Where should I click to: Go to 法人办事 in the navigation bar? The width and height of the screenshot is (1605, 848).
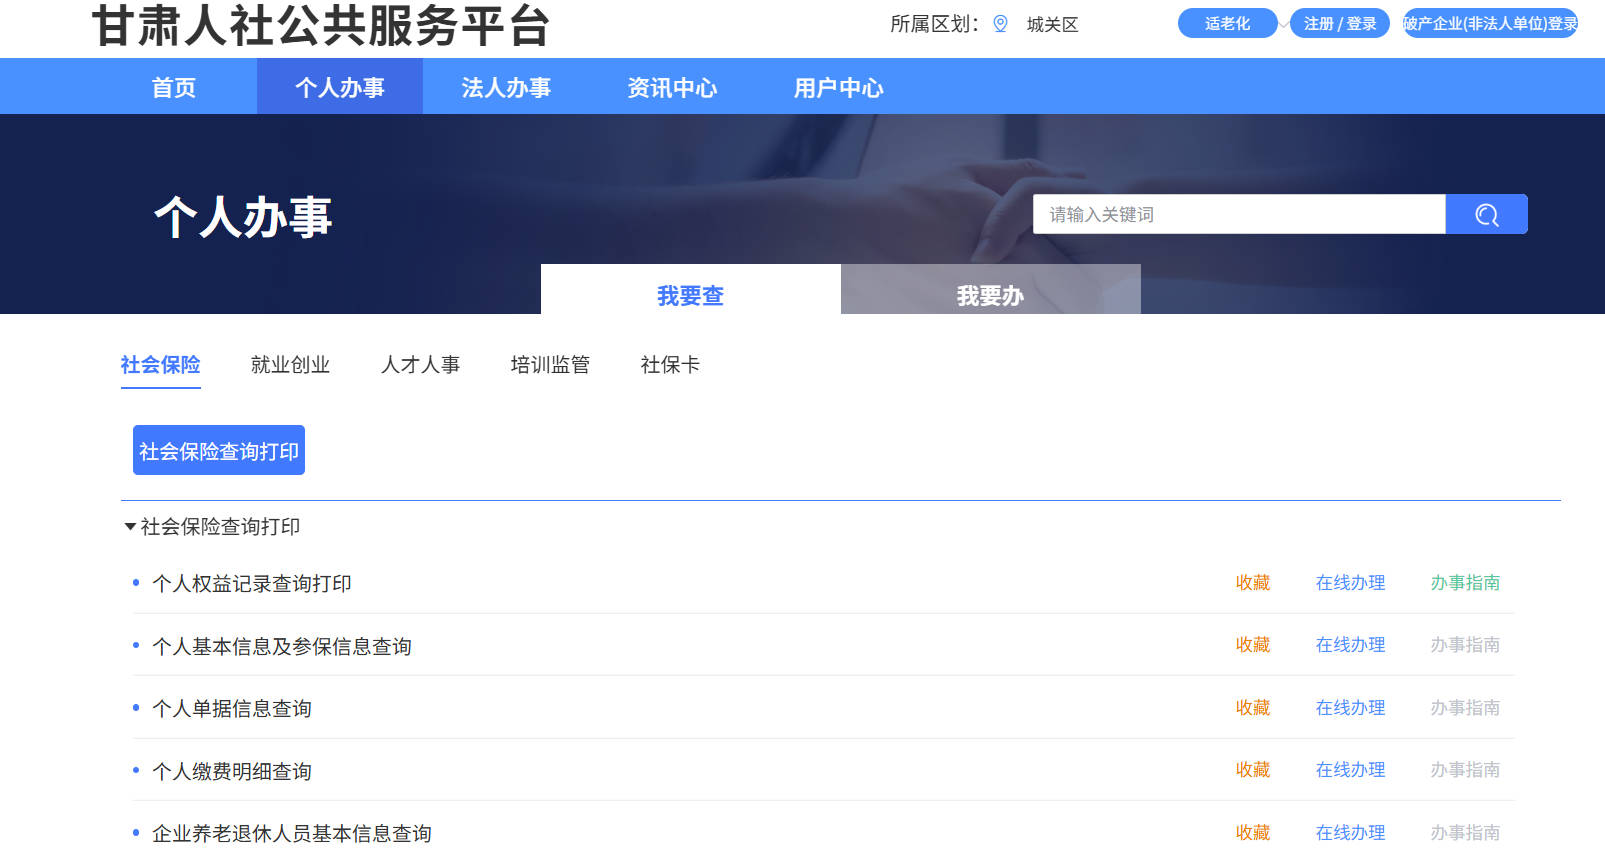coord(506,87)
